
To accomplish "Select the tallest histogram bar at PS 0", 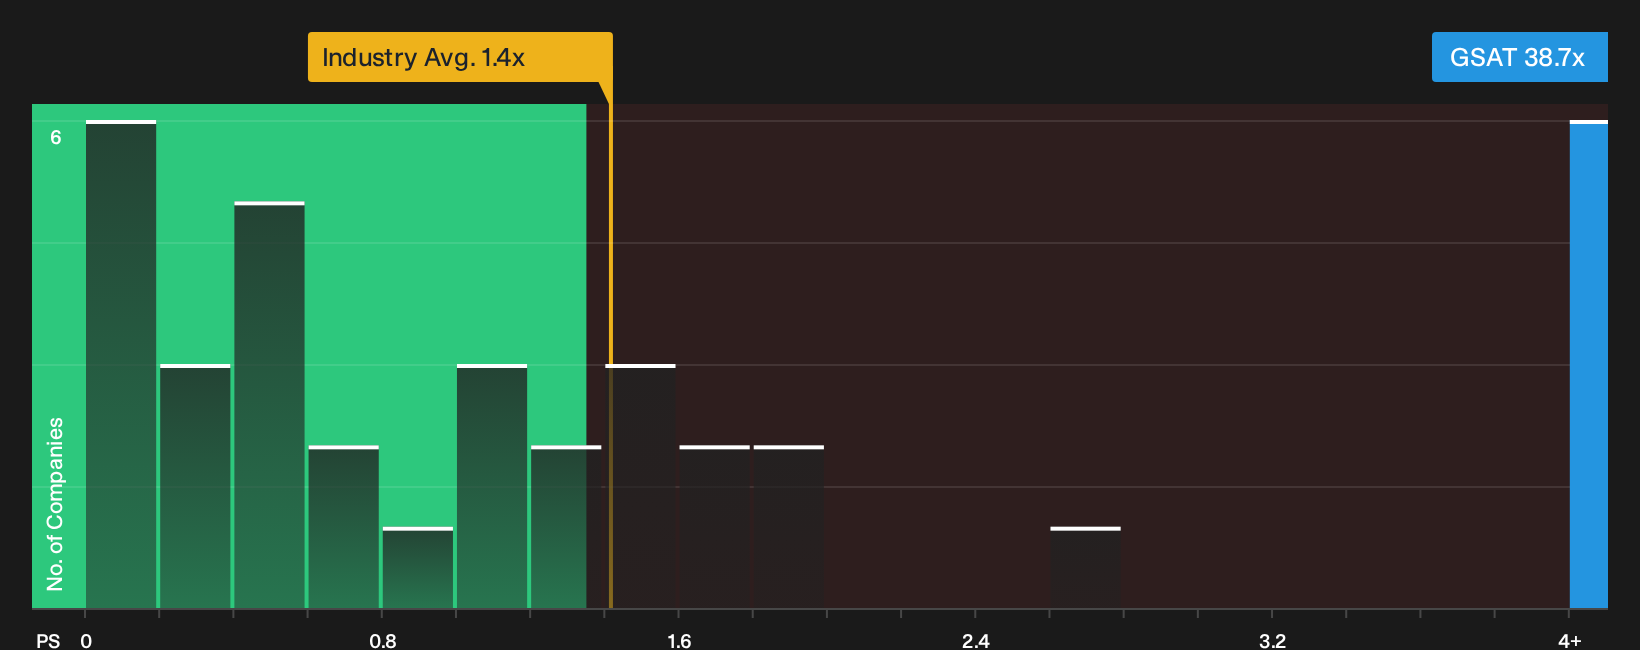I will [x=121, y=364].
